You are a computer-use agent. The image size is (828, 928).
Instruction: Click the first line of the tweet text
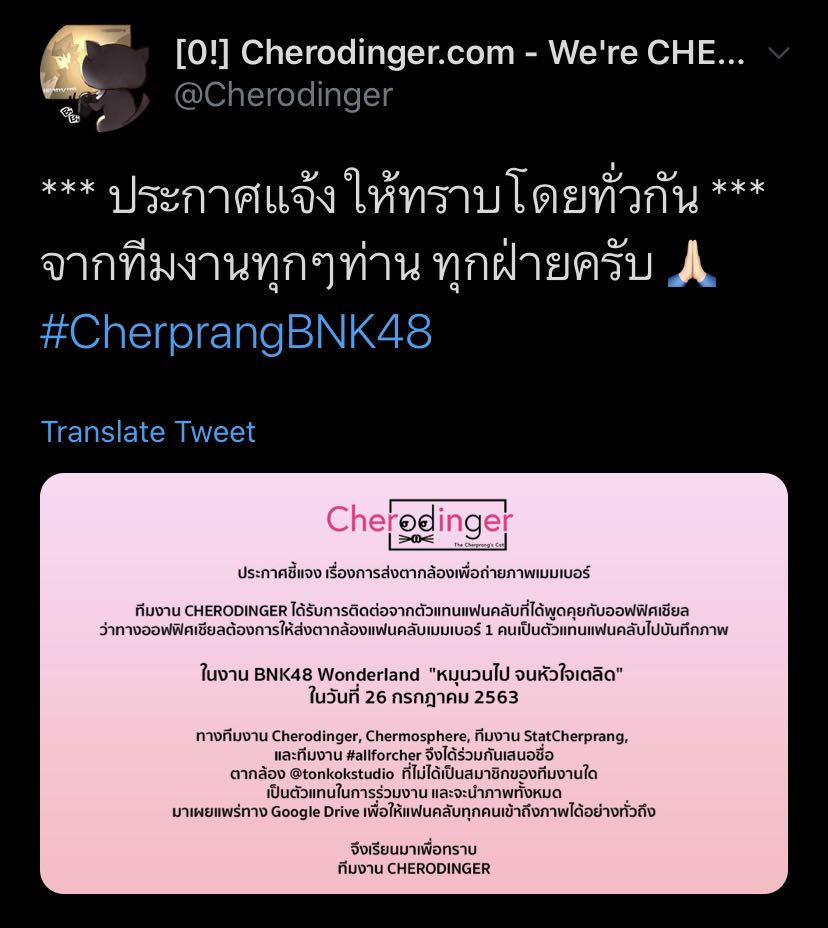[x=403, y=194]
